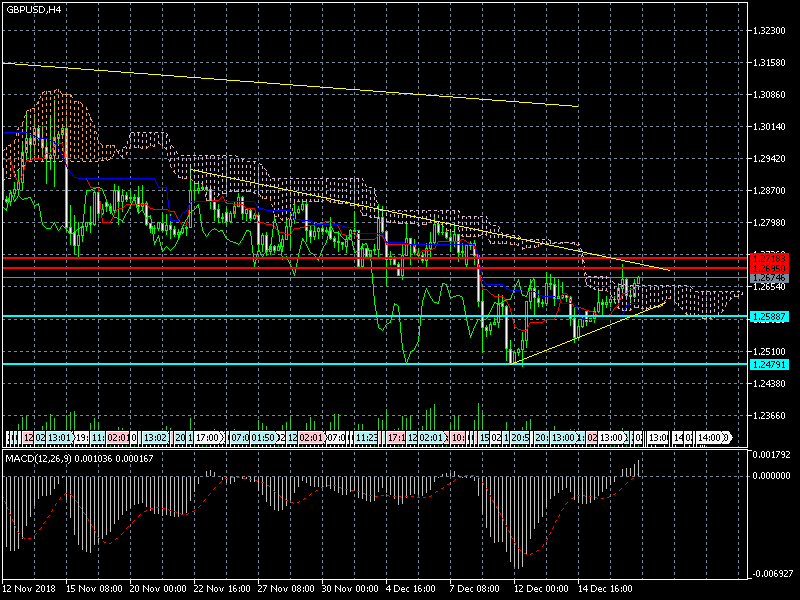800x600 pixels.
Task: Click the cyan 1.24791 price tag
Action: coord(770,364)
